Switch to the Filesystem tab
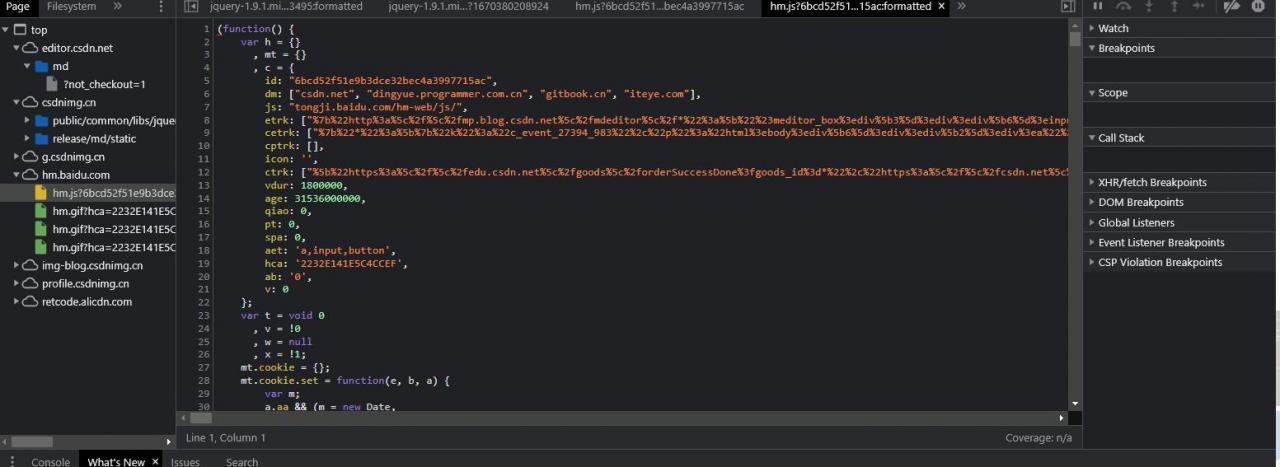Viewport: 1280px width, 467px height. click(x=72, y=6)
